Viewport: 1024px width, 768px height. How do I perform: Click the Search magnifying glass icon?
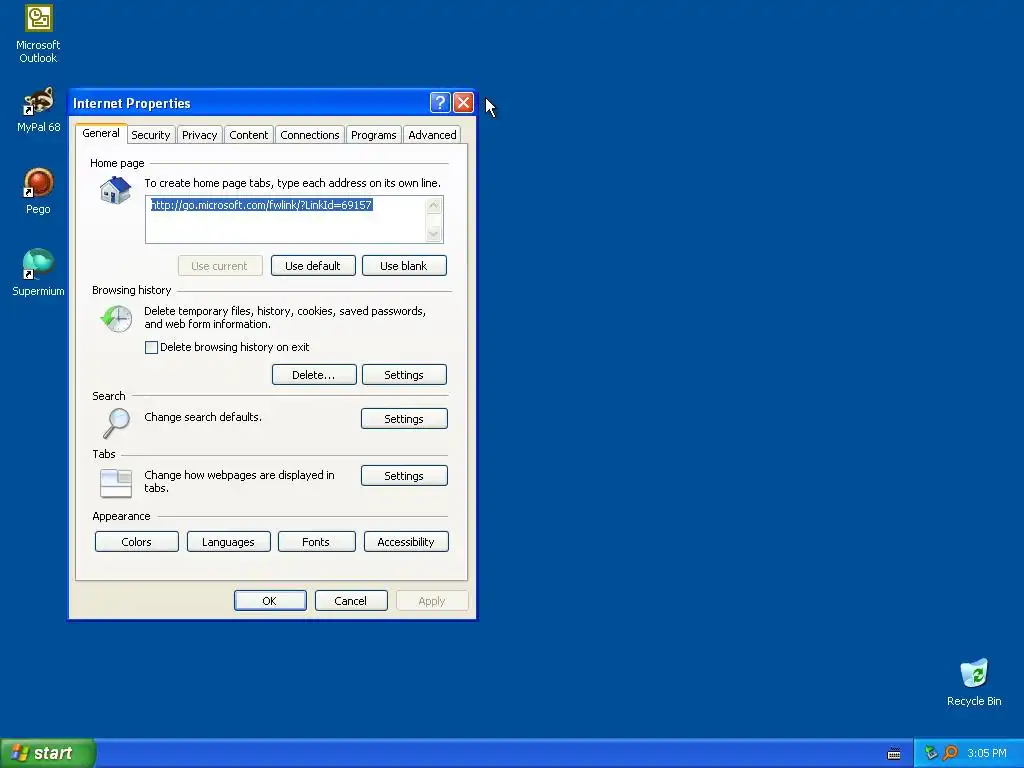pyautogui.click(x=116, y=423)
